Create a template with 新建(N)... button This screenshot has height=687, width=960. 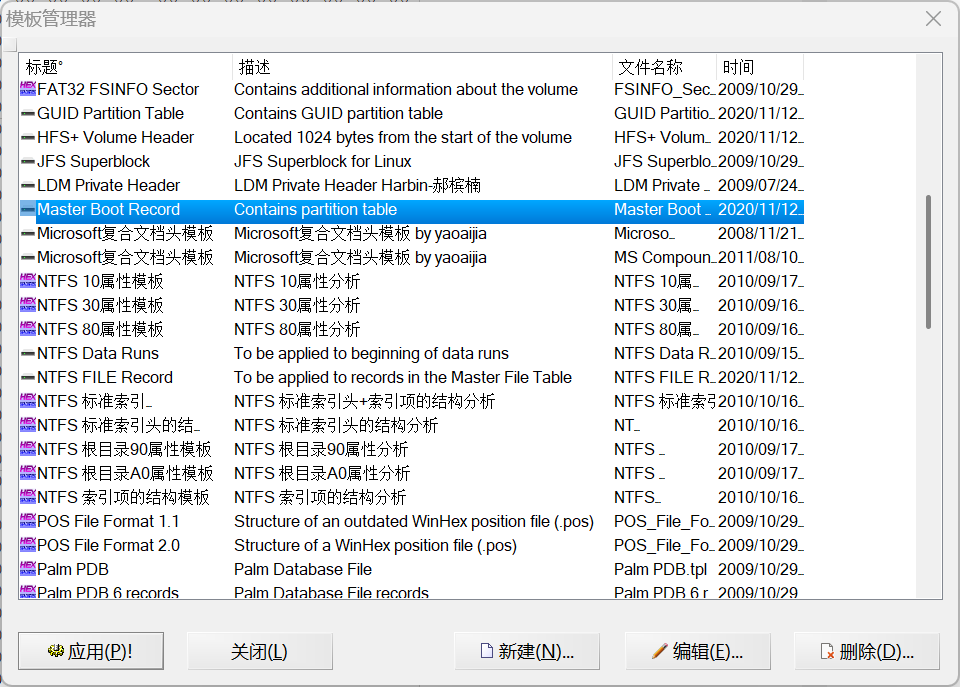click(527, 651)
